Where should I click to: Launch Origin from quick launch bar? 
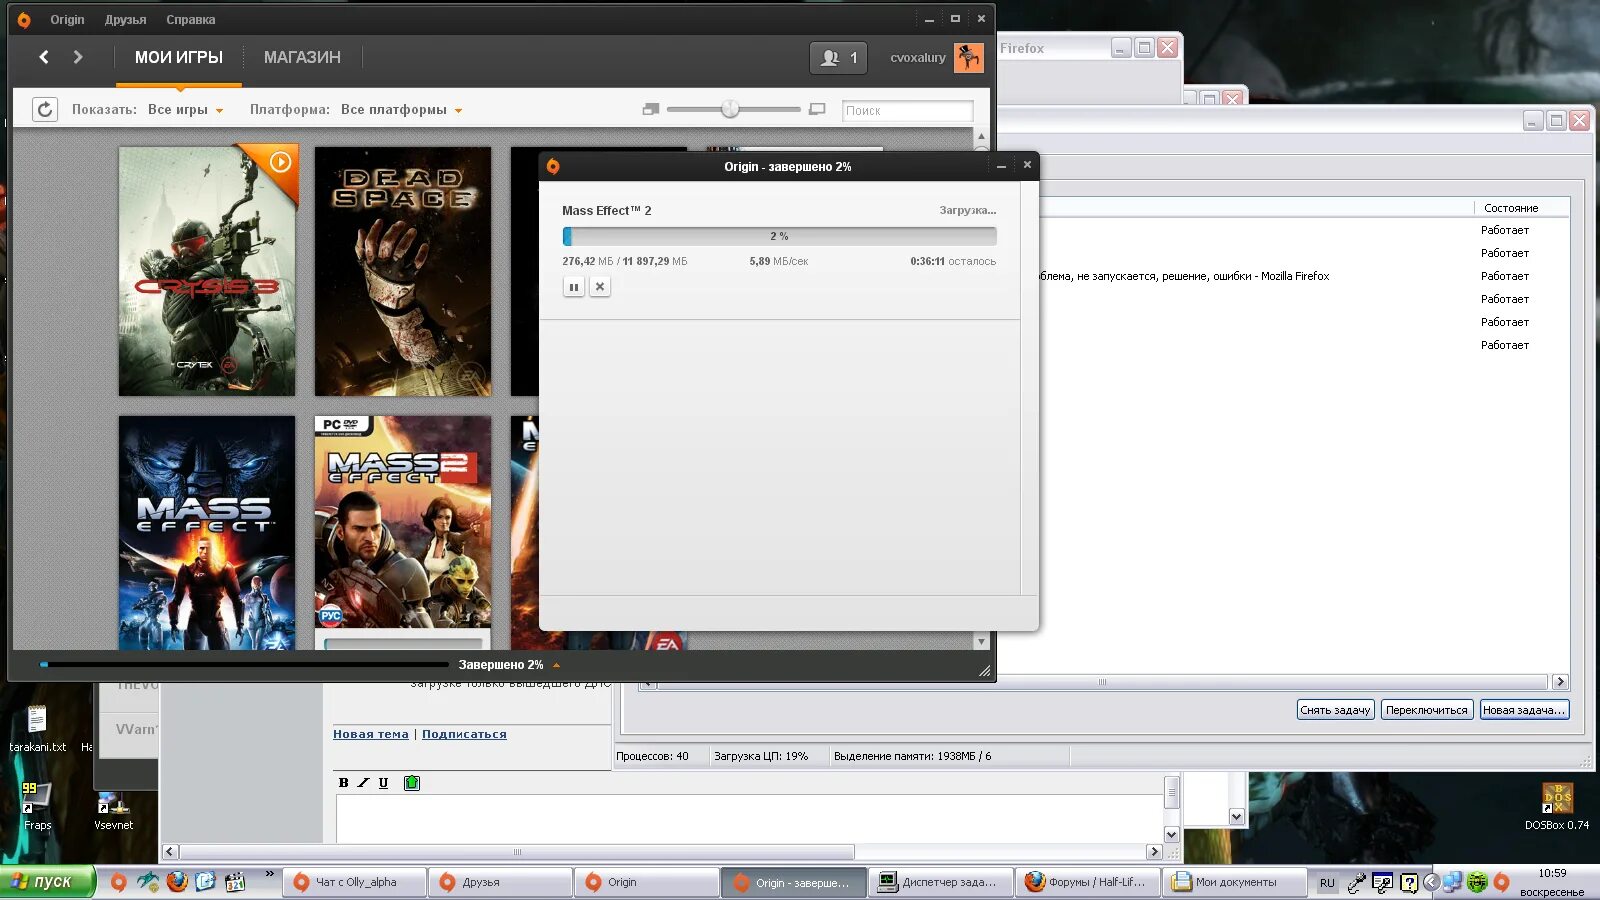(x=119, y=882)
